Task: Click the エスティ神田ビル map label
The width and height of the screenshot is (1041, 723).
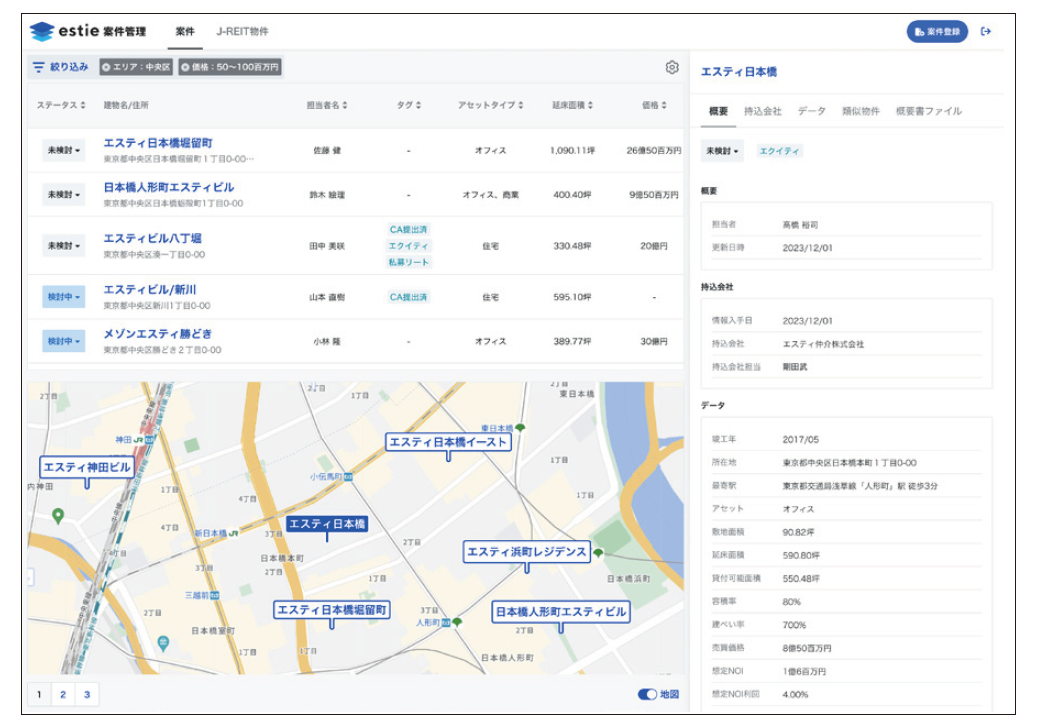Action: pyautogui.click(x=87, y=467)
